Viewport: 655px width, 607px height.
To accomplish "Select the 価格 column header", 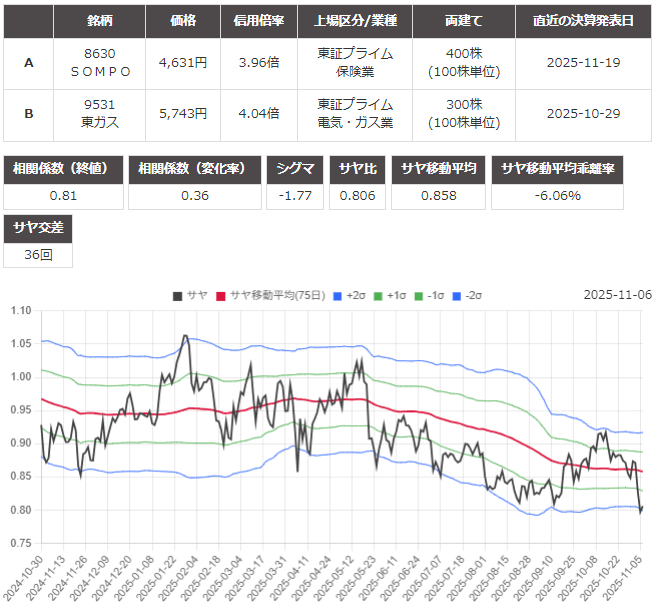I will pos(183,20).
